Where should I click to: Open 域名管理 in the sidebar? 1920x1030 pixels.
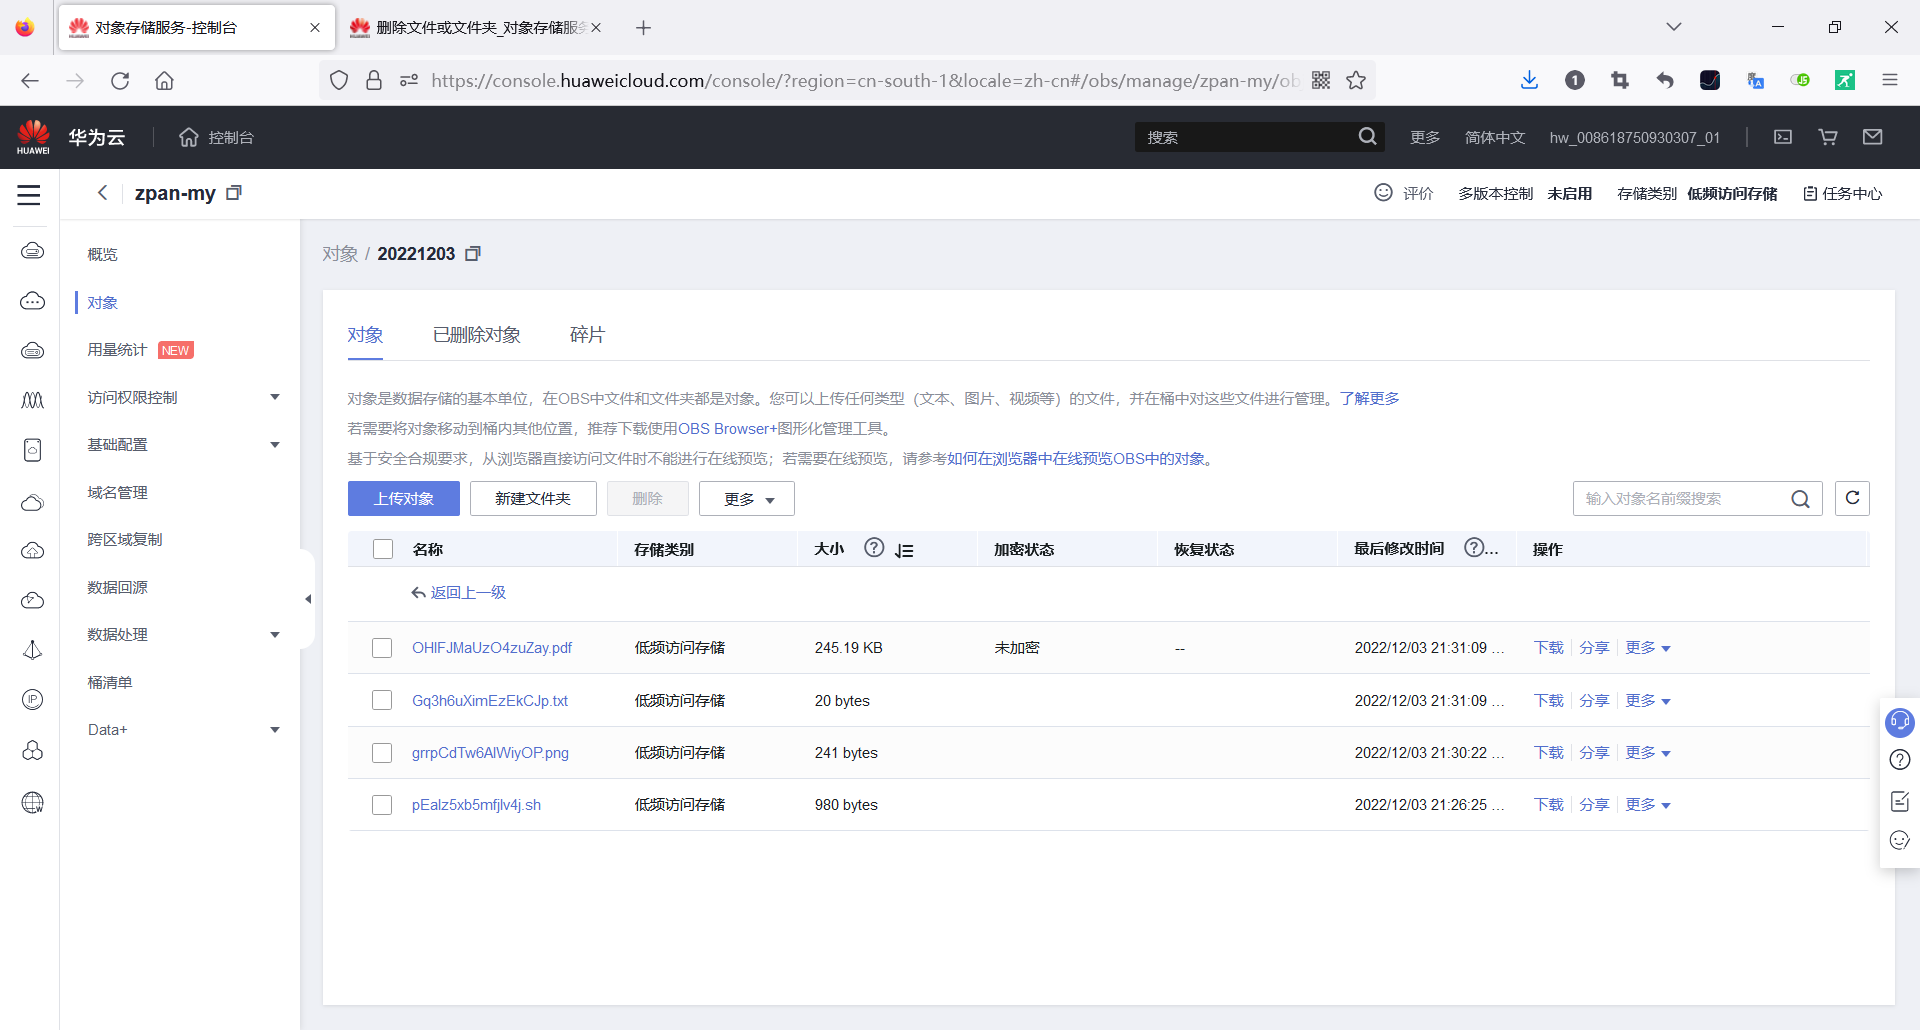117,492
